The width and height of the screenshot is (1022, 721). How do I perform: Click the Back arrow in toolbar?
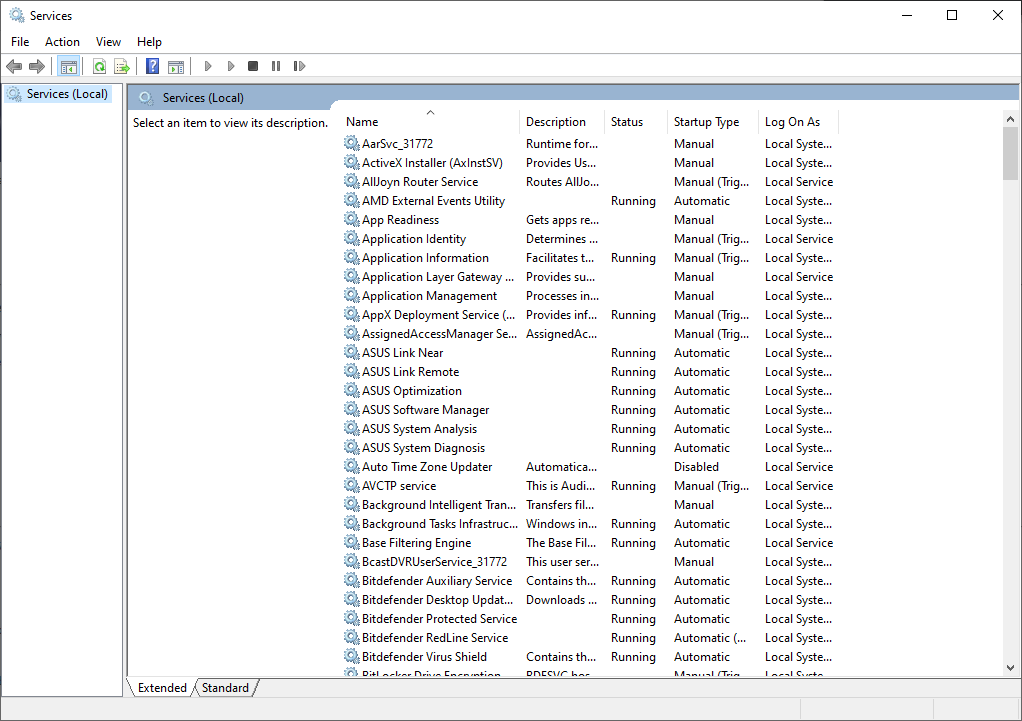tap(14, 66)
